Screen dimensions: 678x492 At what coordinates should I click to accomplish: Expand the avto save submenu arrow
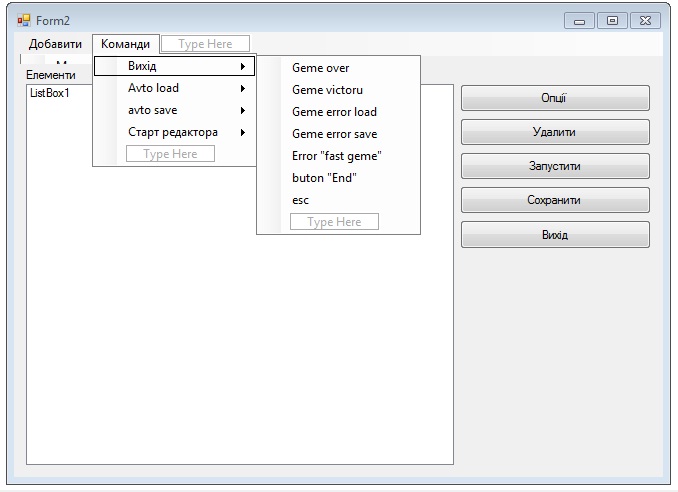pos(243,111)
